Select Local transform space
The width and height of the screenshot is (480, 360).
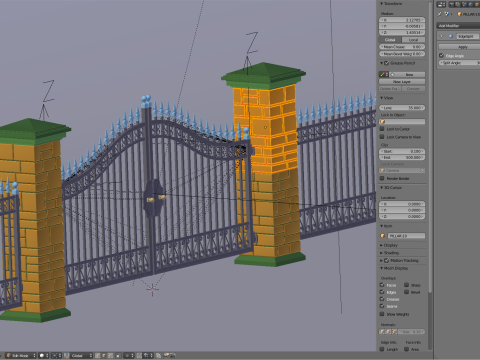[414, 40]
